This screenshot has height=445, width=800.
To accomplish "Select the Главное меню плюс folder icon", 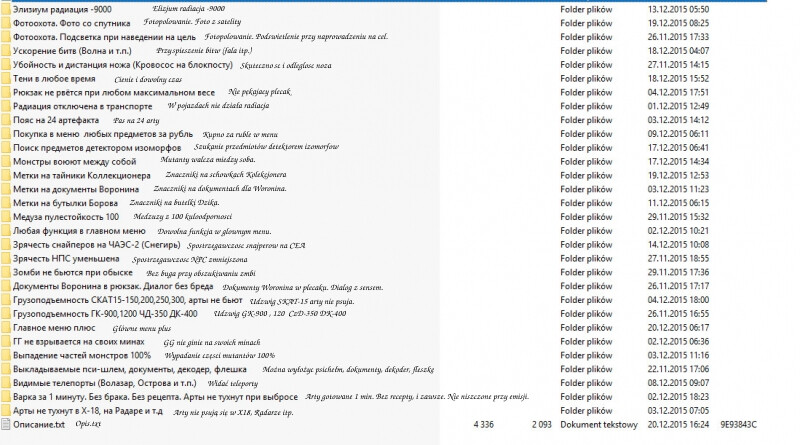I will (6, 327).
